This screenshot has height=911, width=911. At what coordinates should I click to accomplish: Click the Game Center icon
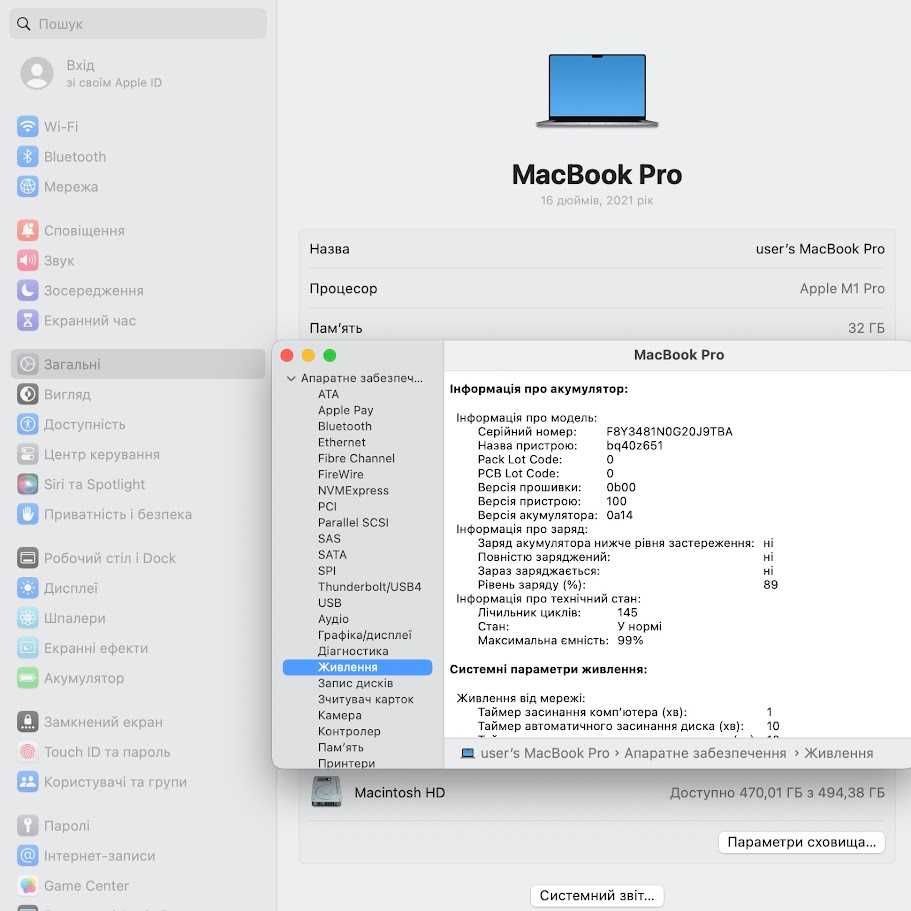[x=27, y=885]
